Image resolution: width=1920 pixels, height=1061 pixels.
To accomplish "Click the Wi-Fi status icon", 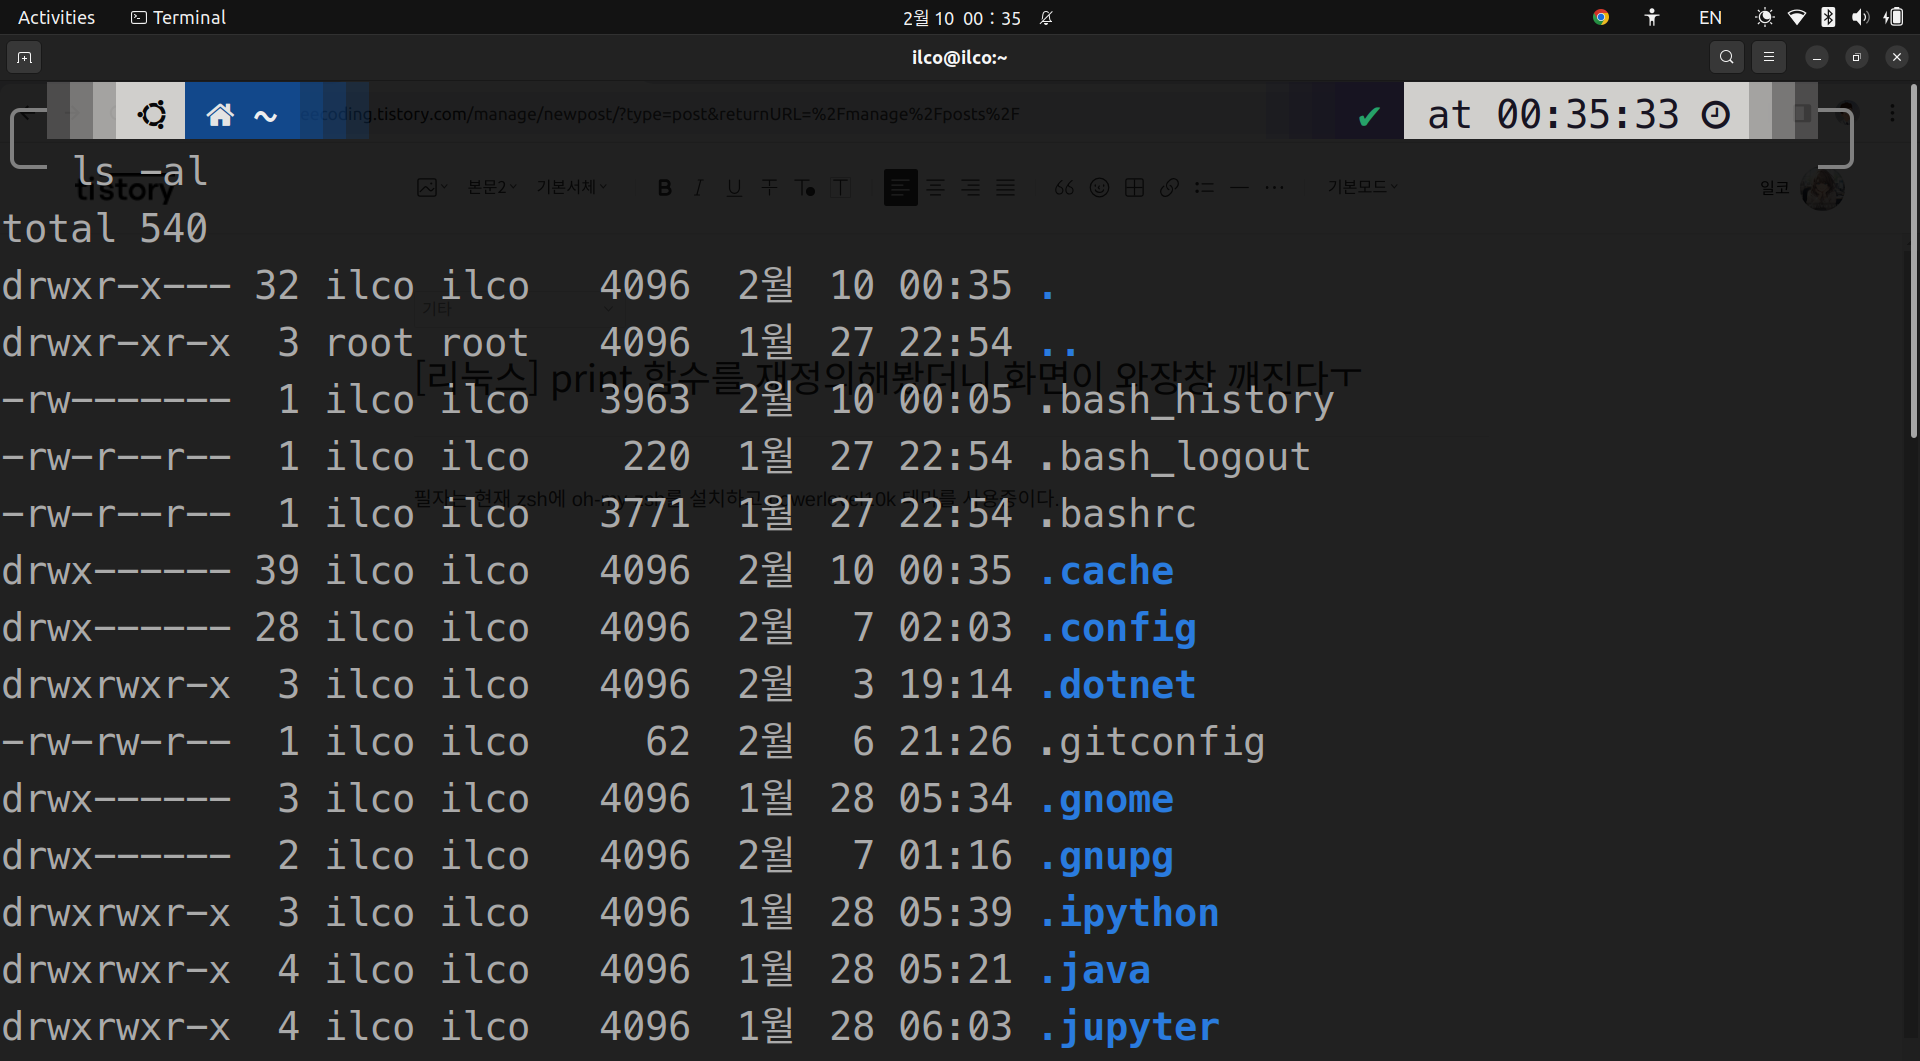I will [1797, 17].
